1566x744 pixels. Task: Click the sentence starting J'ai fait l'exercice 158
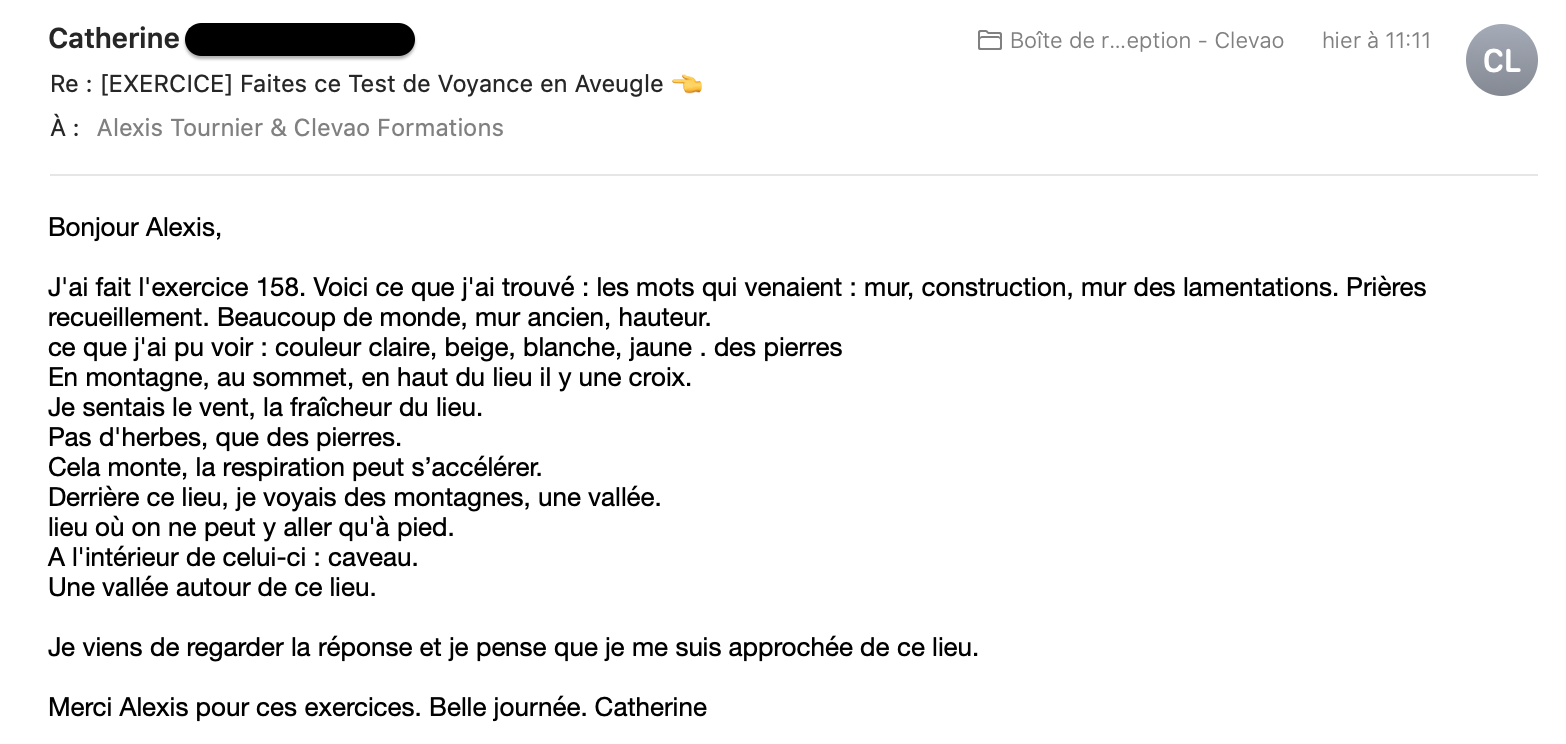coord(737,303)
